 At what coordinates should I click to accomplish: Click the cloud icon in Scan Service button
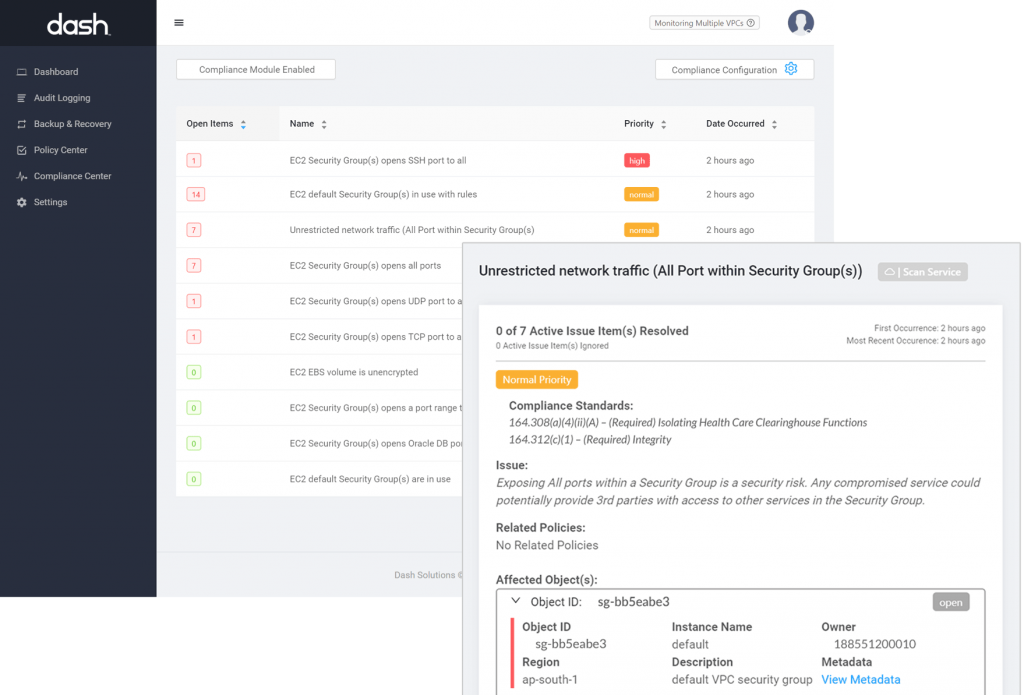point(889,272)
